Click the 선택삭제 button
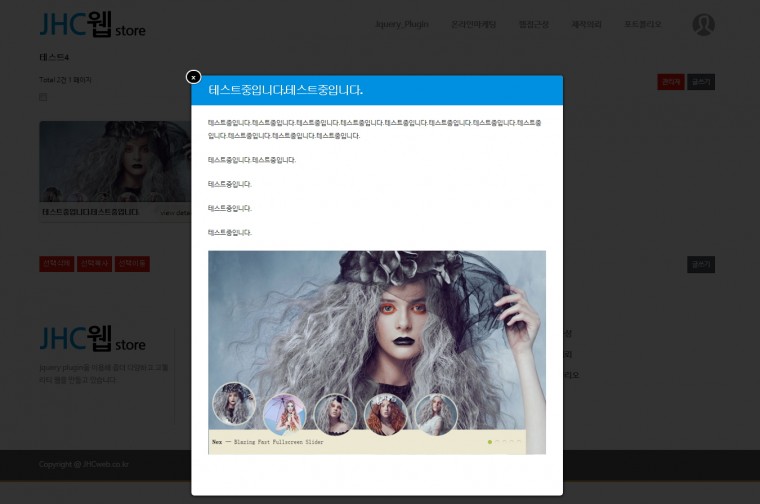 (x=57, y=264)
